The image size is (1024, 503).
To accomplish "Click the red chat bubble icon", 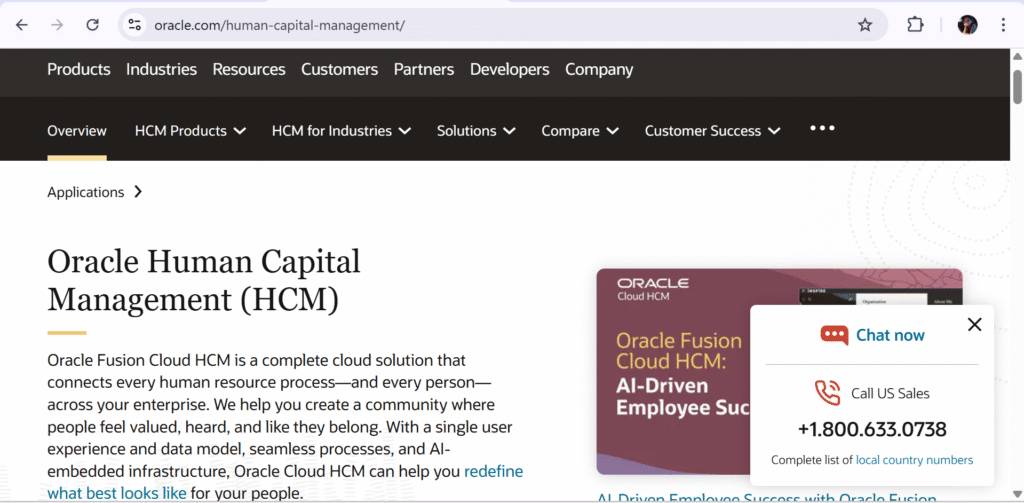I will pyautogui.click(x=834, y=335).
